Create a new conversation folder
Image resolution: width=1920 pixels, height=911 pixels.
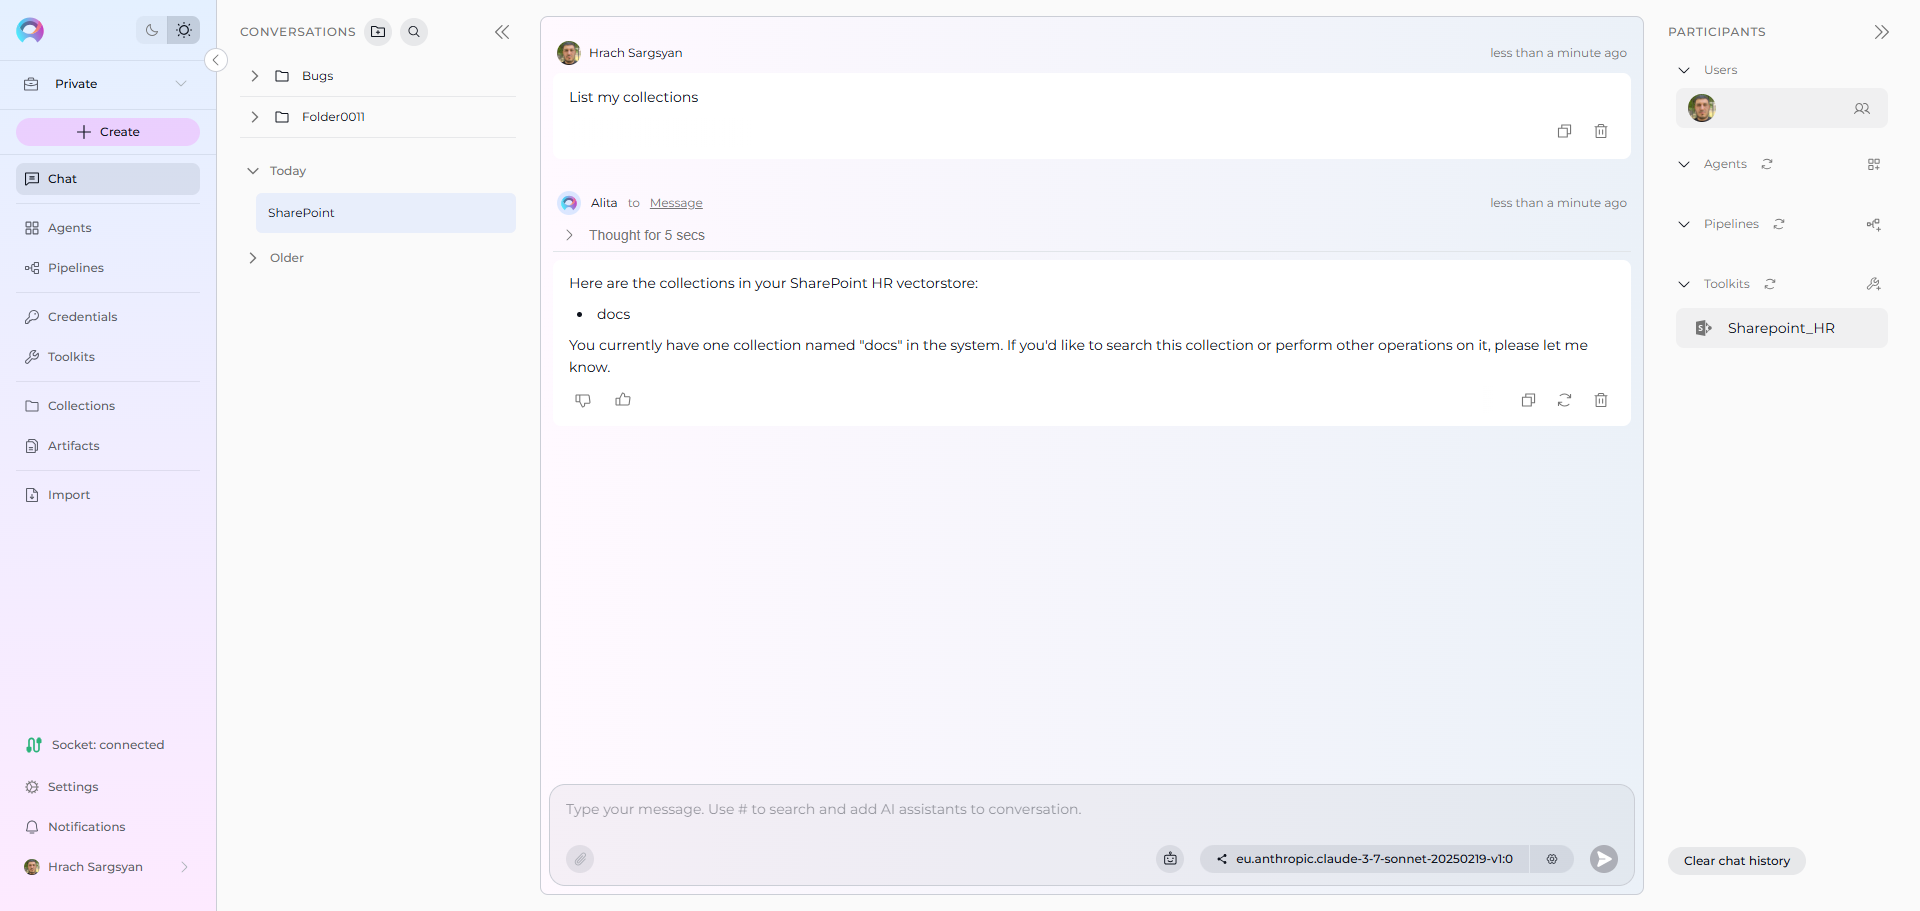click(378, 32)
